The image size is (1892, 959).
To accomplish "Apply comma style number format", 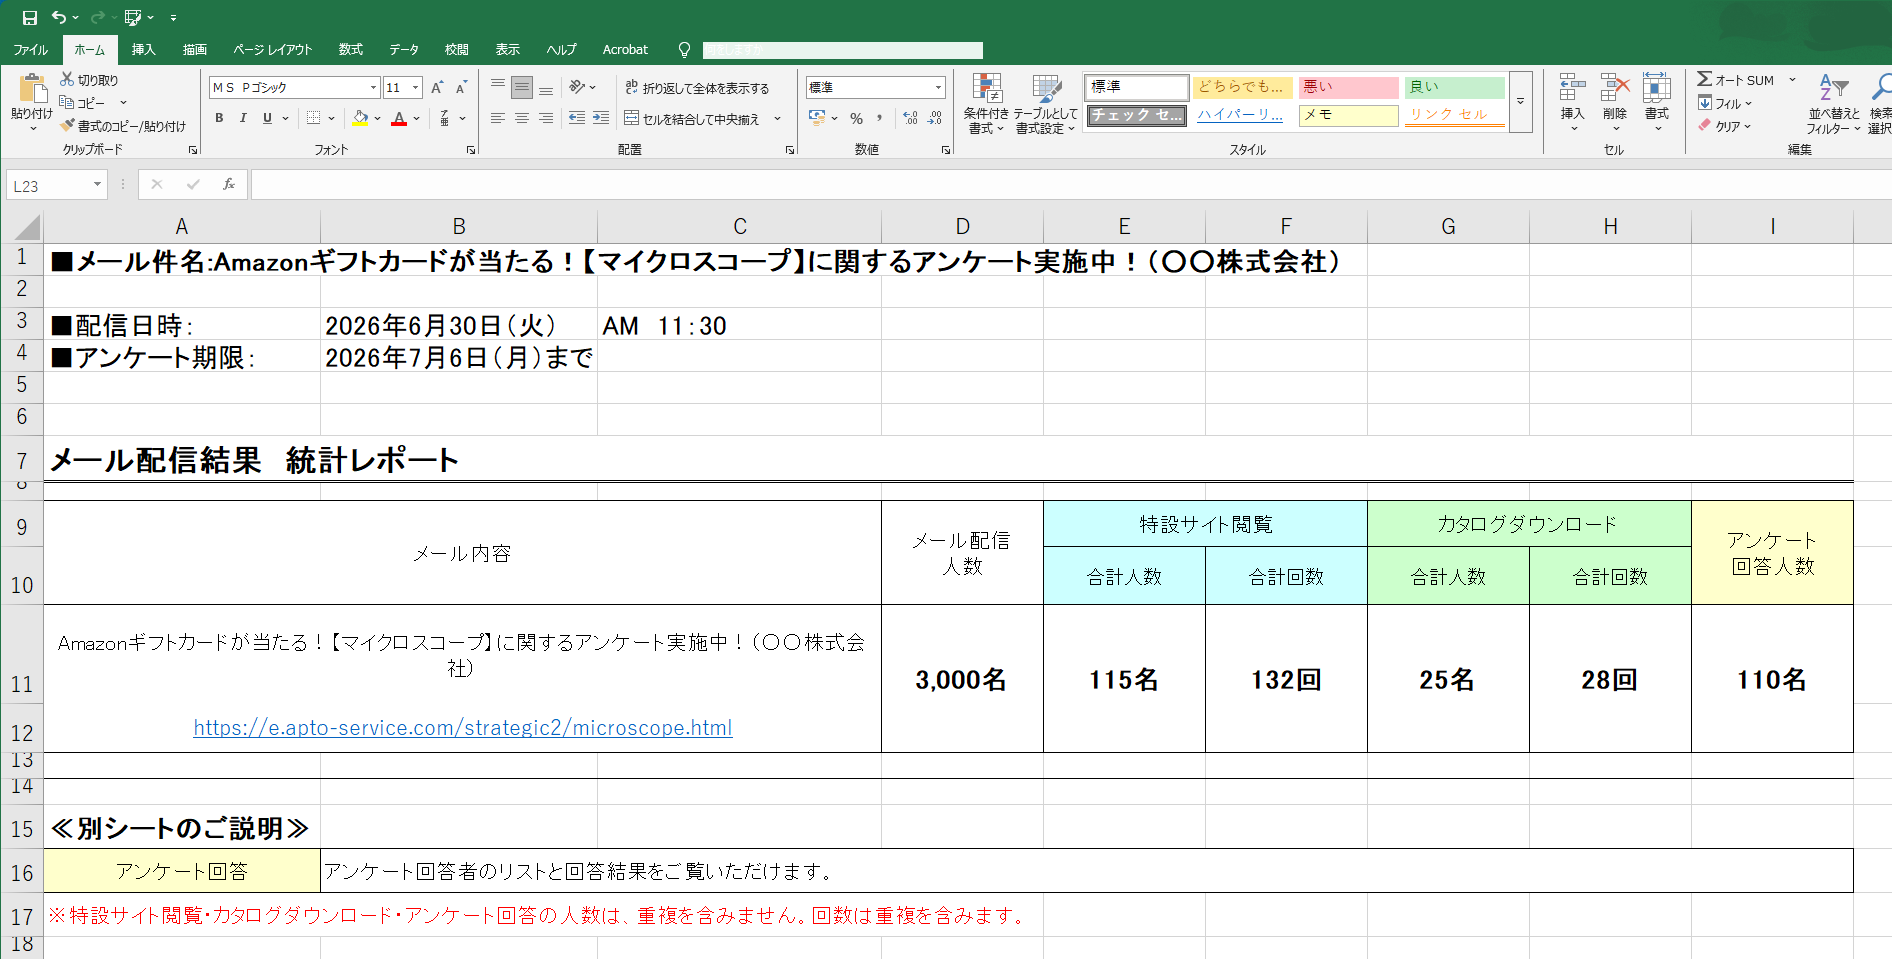I will pyautogui.click(x=880, y=118).
